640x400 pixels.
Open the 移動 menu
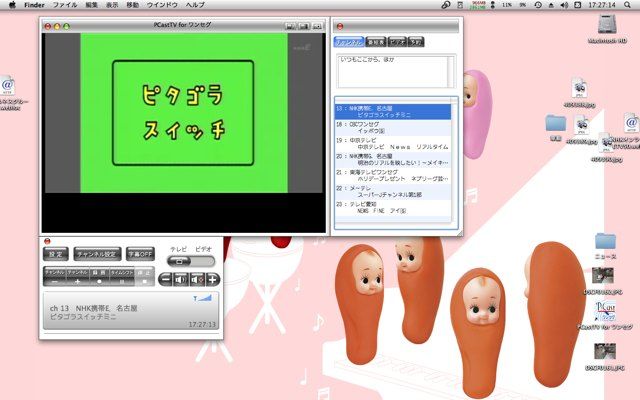[x=132, y=5]
